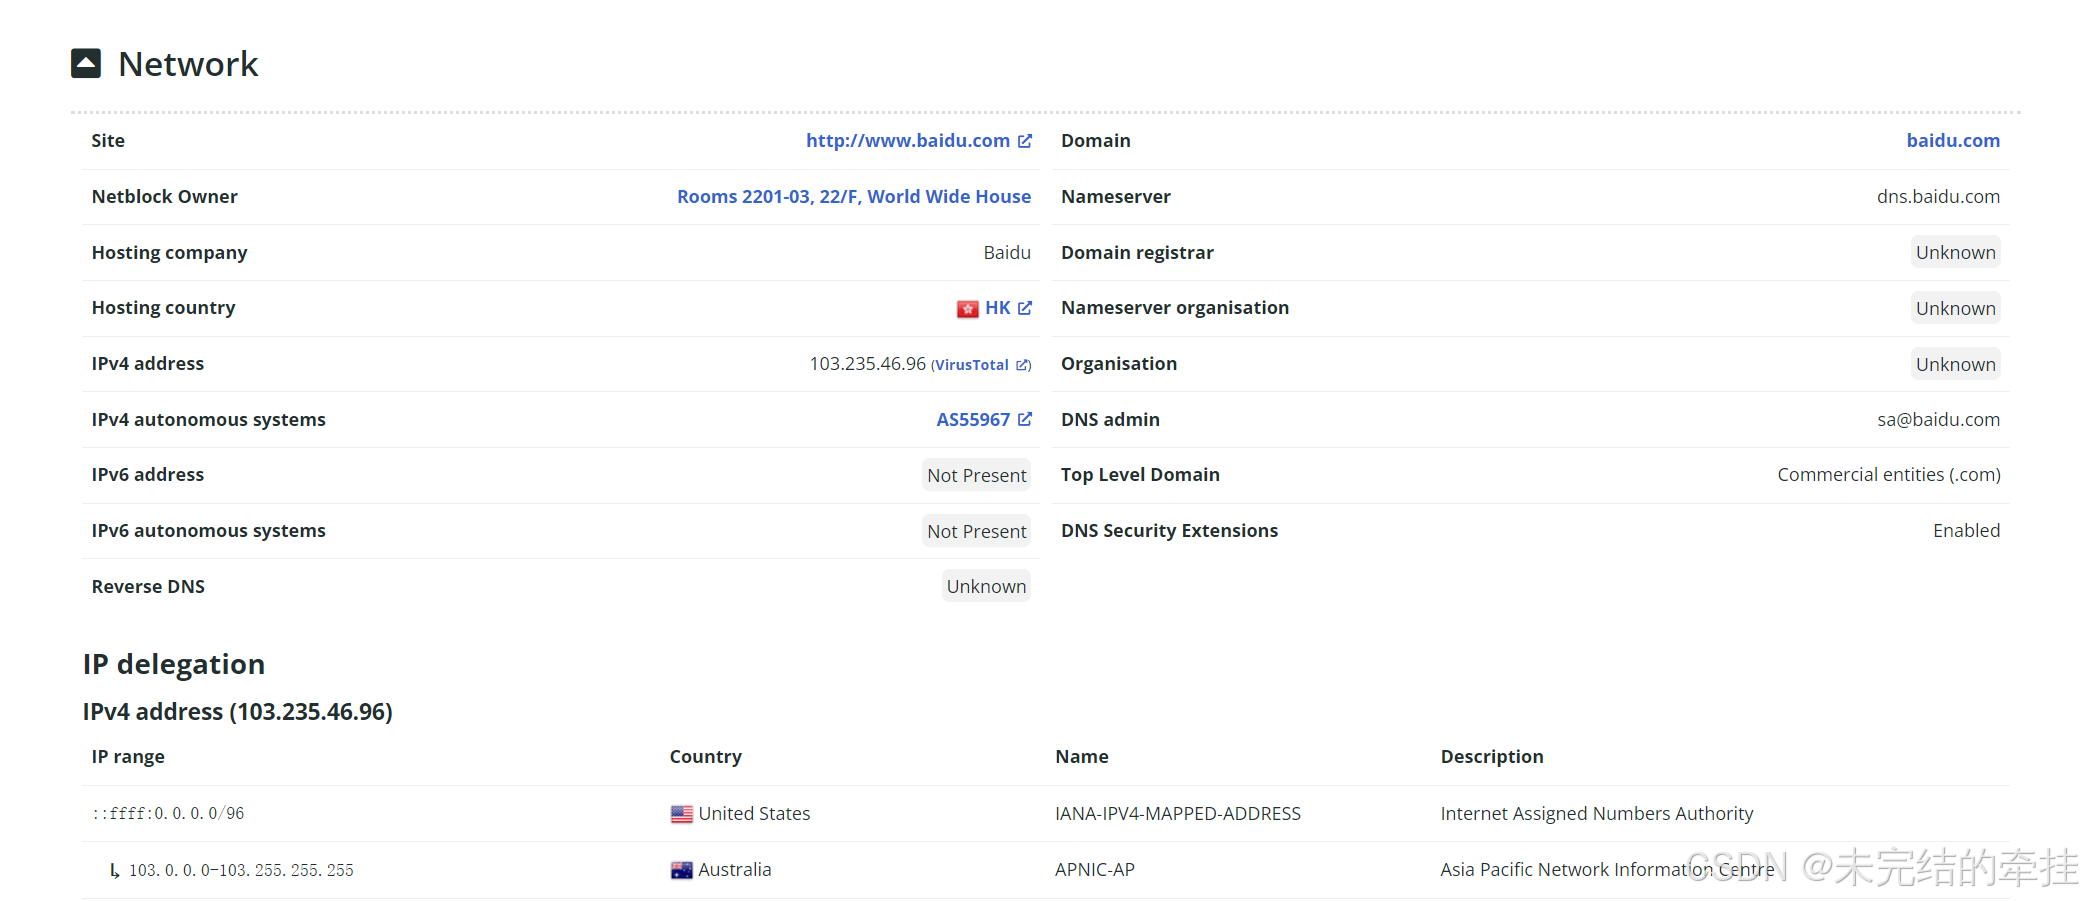This screenshot has height=901, width=2083.
Task: Click the Australia country cell
Action: (x=734, y=870)
